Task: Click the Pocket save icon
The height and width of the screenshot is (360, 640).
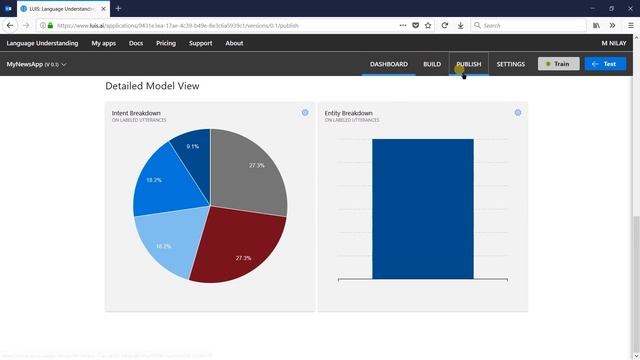Action: click(x=416, y=25)
